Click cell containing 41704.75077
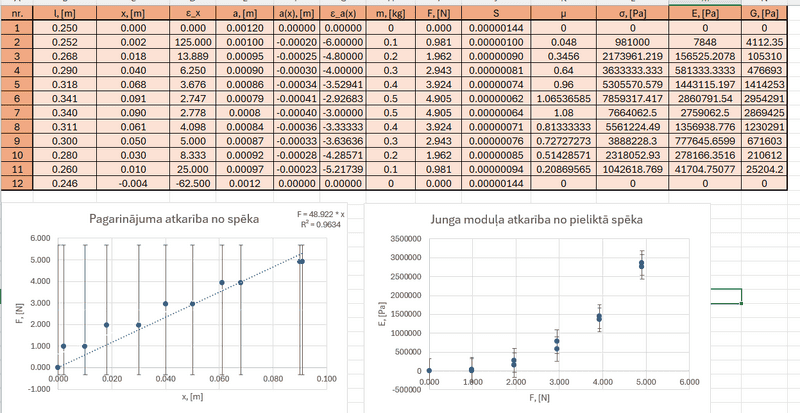 705,169
